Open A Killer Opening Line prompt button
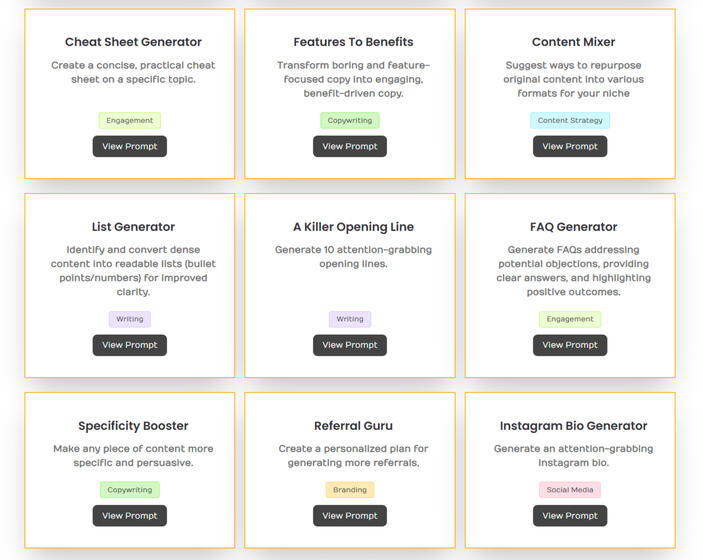 coord(350,345)
